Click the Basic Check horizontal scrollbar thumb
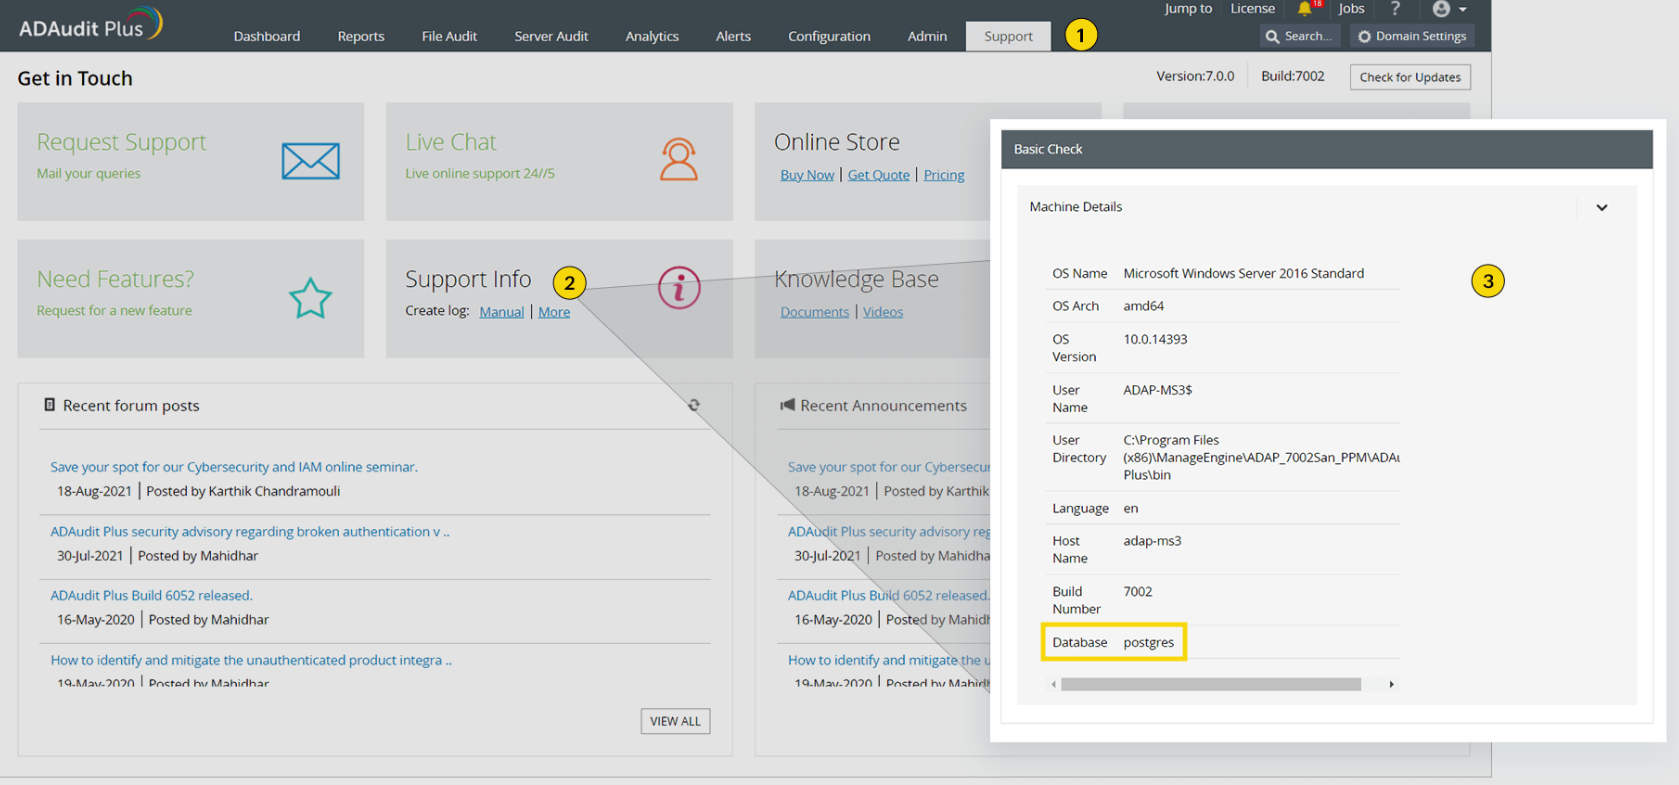This screenshot has height=785, width=1679. (1211, 684)
